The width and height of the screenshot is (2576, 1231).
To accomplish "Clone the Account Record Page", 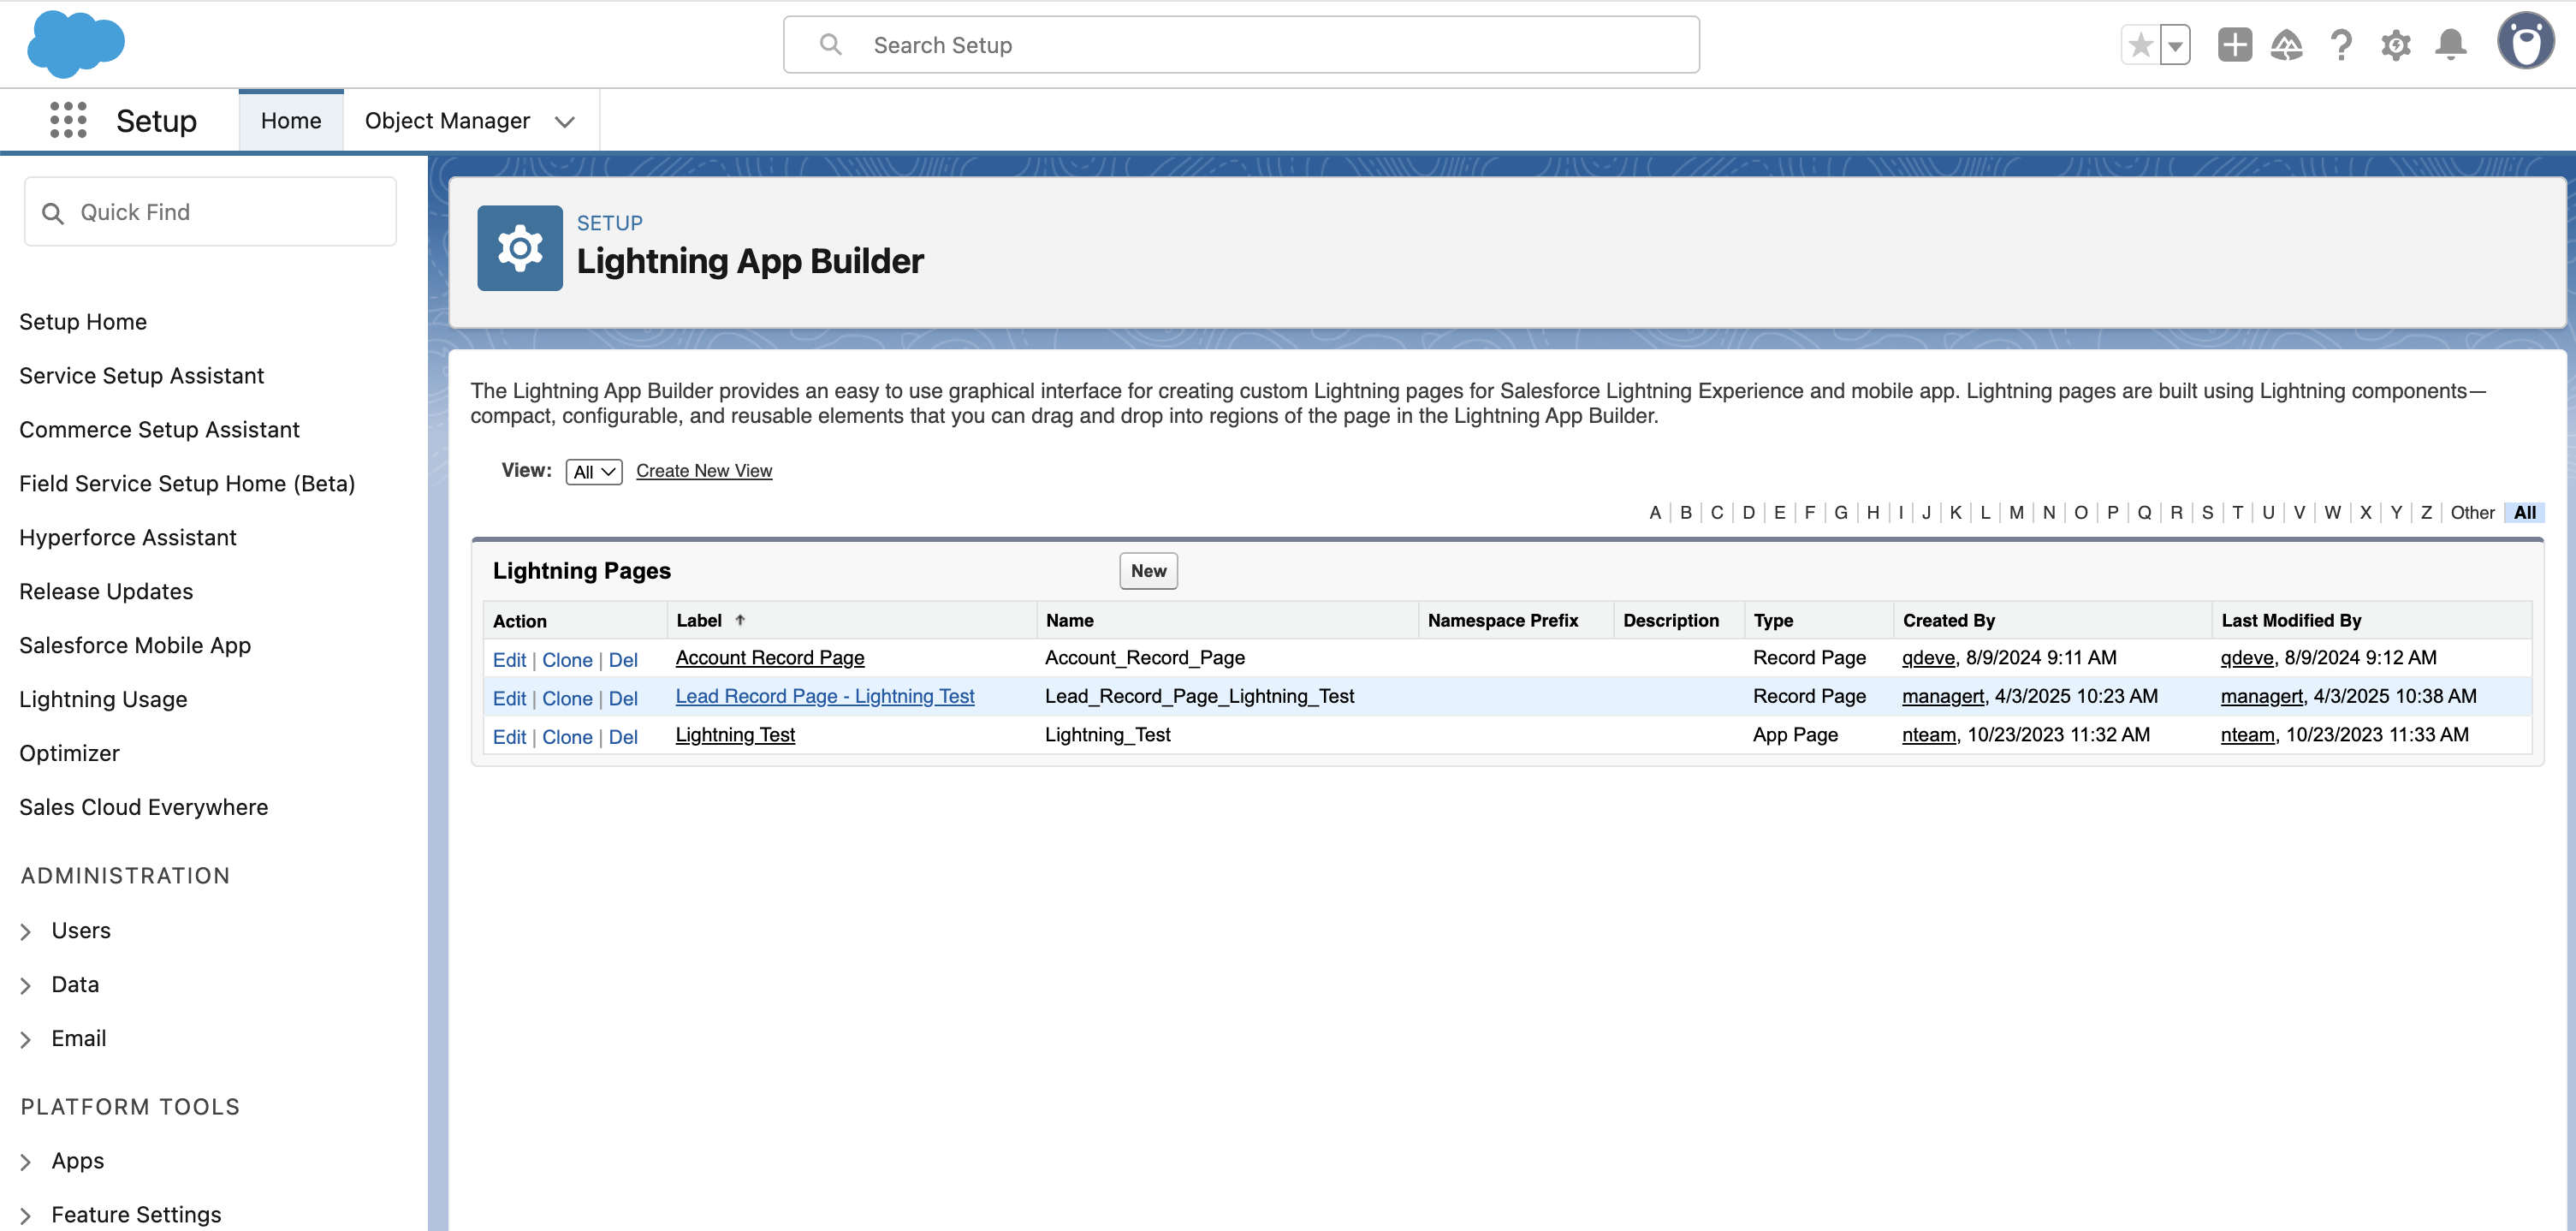I will pos(567,660).
